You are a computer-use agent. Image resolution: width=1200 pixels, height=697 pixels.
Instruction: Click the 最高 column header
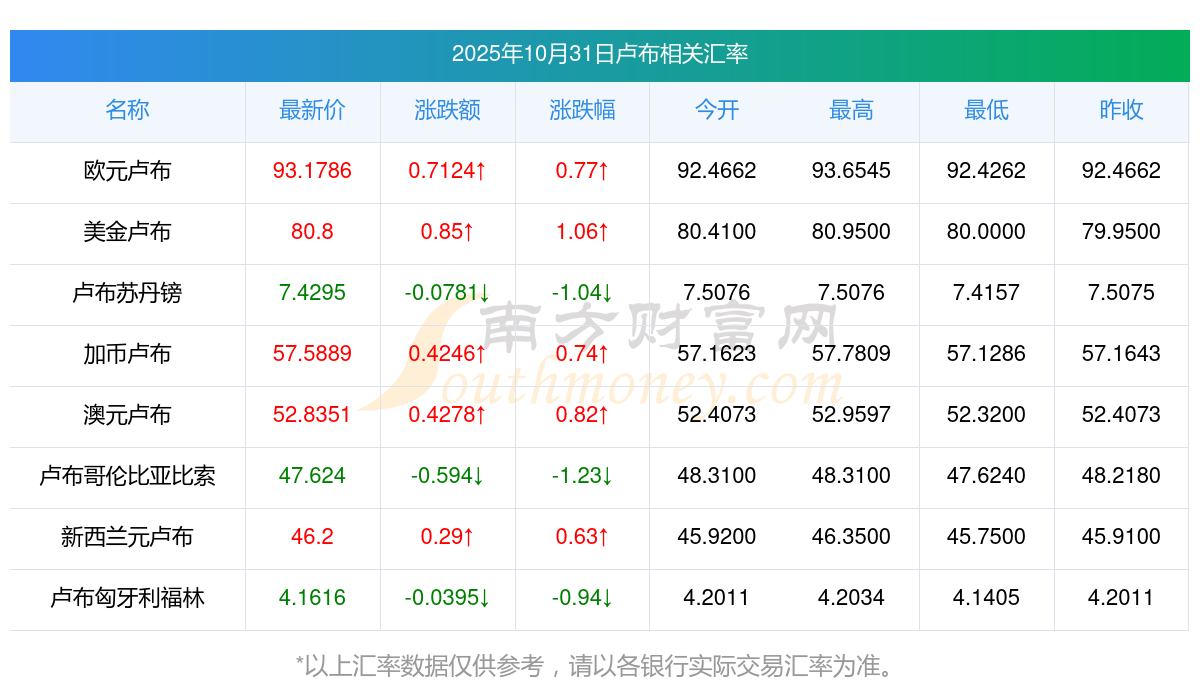(x=851, y=110)
